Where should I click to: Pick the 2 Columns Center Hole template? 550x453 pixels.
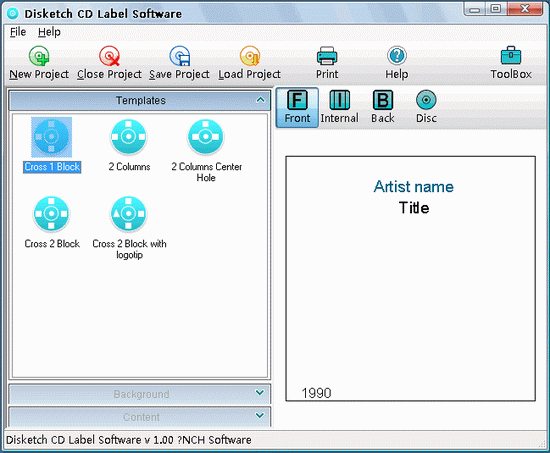(x=206, y=150)
